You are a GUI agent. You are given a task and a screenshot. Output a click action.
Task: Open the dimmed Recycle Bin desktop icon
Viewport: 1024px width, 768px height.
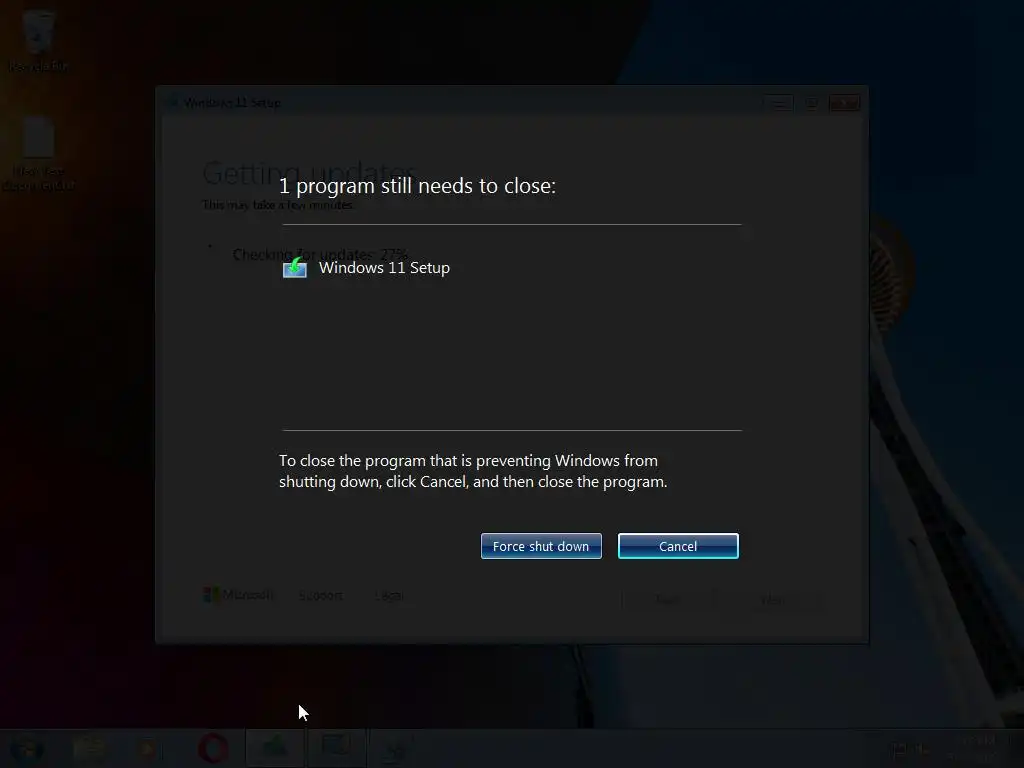coord(38,40)
